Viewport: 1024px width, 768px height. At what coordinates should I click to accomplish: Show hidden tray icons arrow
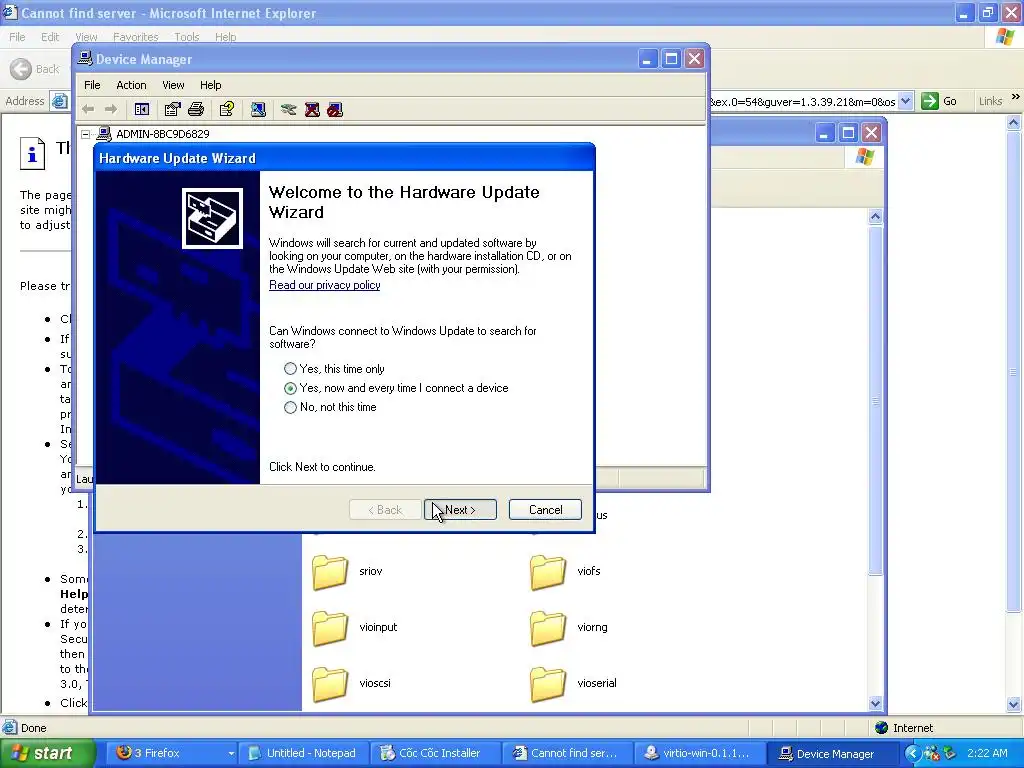(x=912, y=753)
